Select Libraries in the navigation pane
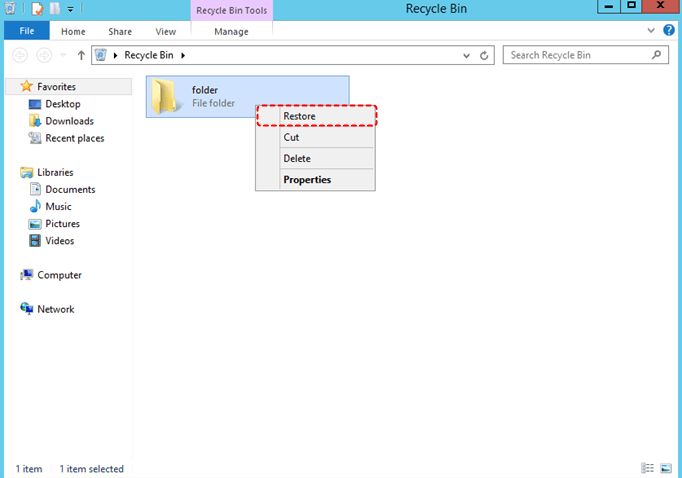The height and width of the screenshot is (478, 682). point(55,172)
